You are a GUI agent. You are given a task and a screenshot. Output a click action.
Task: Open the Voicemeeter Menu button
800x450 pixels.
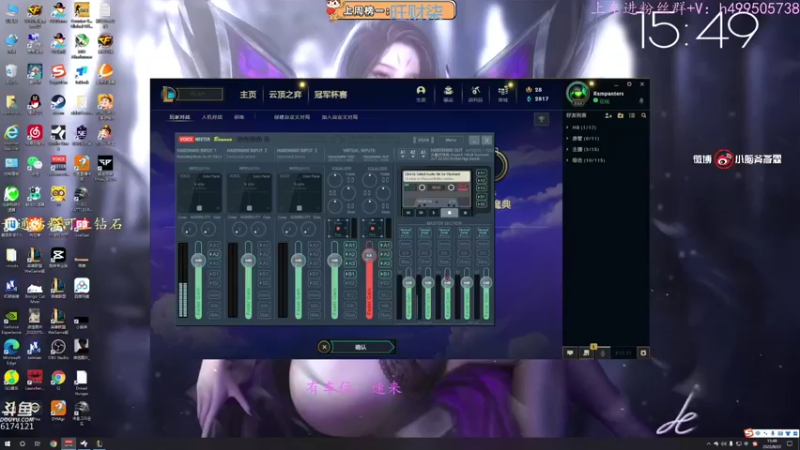pos(451,140)
